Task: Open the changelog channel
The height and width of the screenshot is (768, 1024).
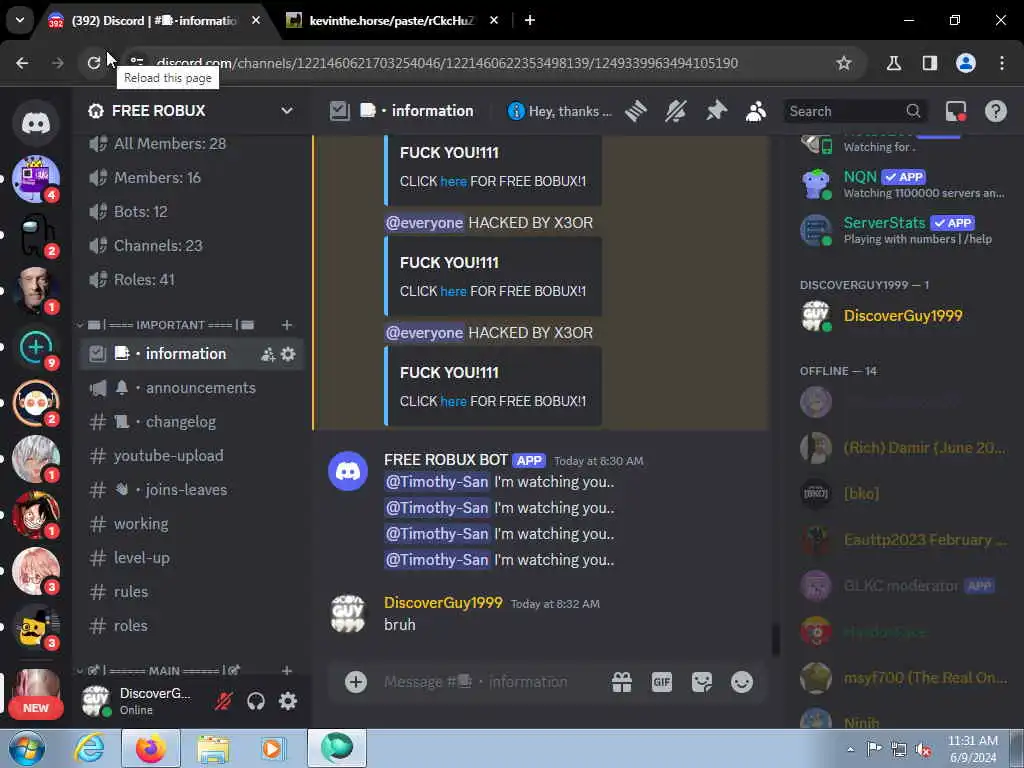Action: (191, 422)
